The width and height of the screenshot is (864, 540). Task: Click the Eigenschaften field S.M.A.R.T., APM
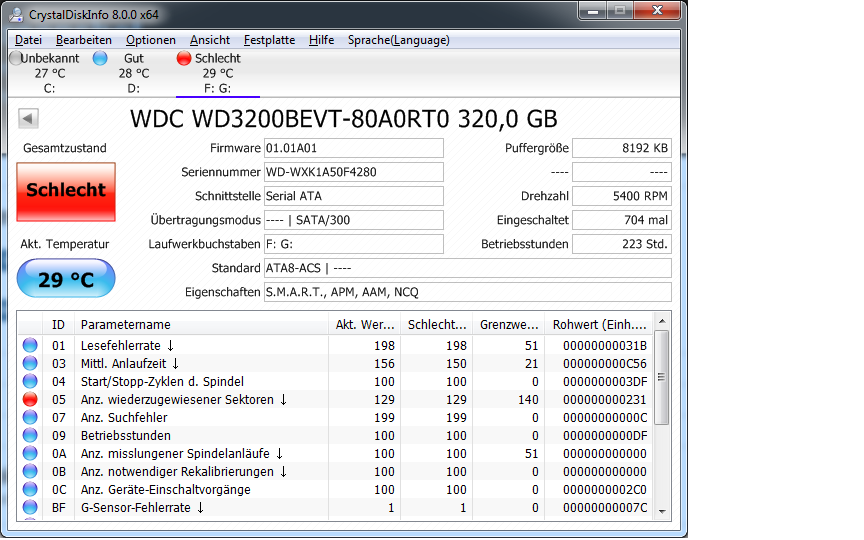tap(468, 292)
